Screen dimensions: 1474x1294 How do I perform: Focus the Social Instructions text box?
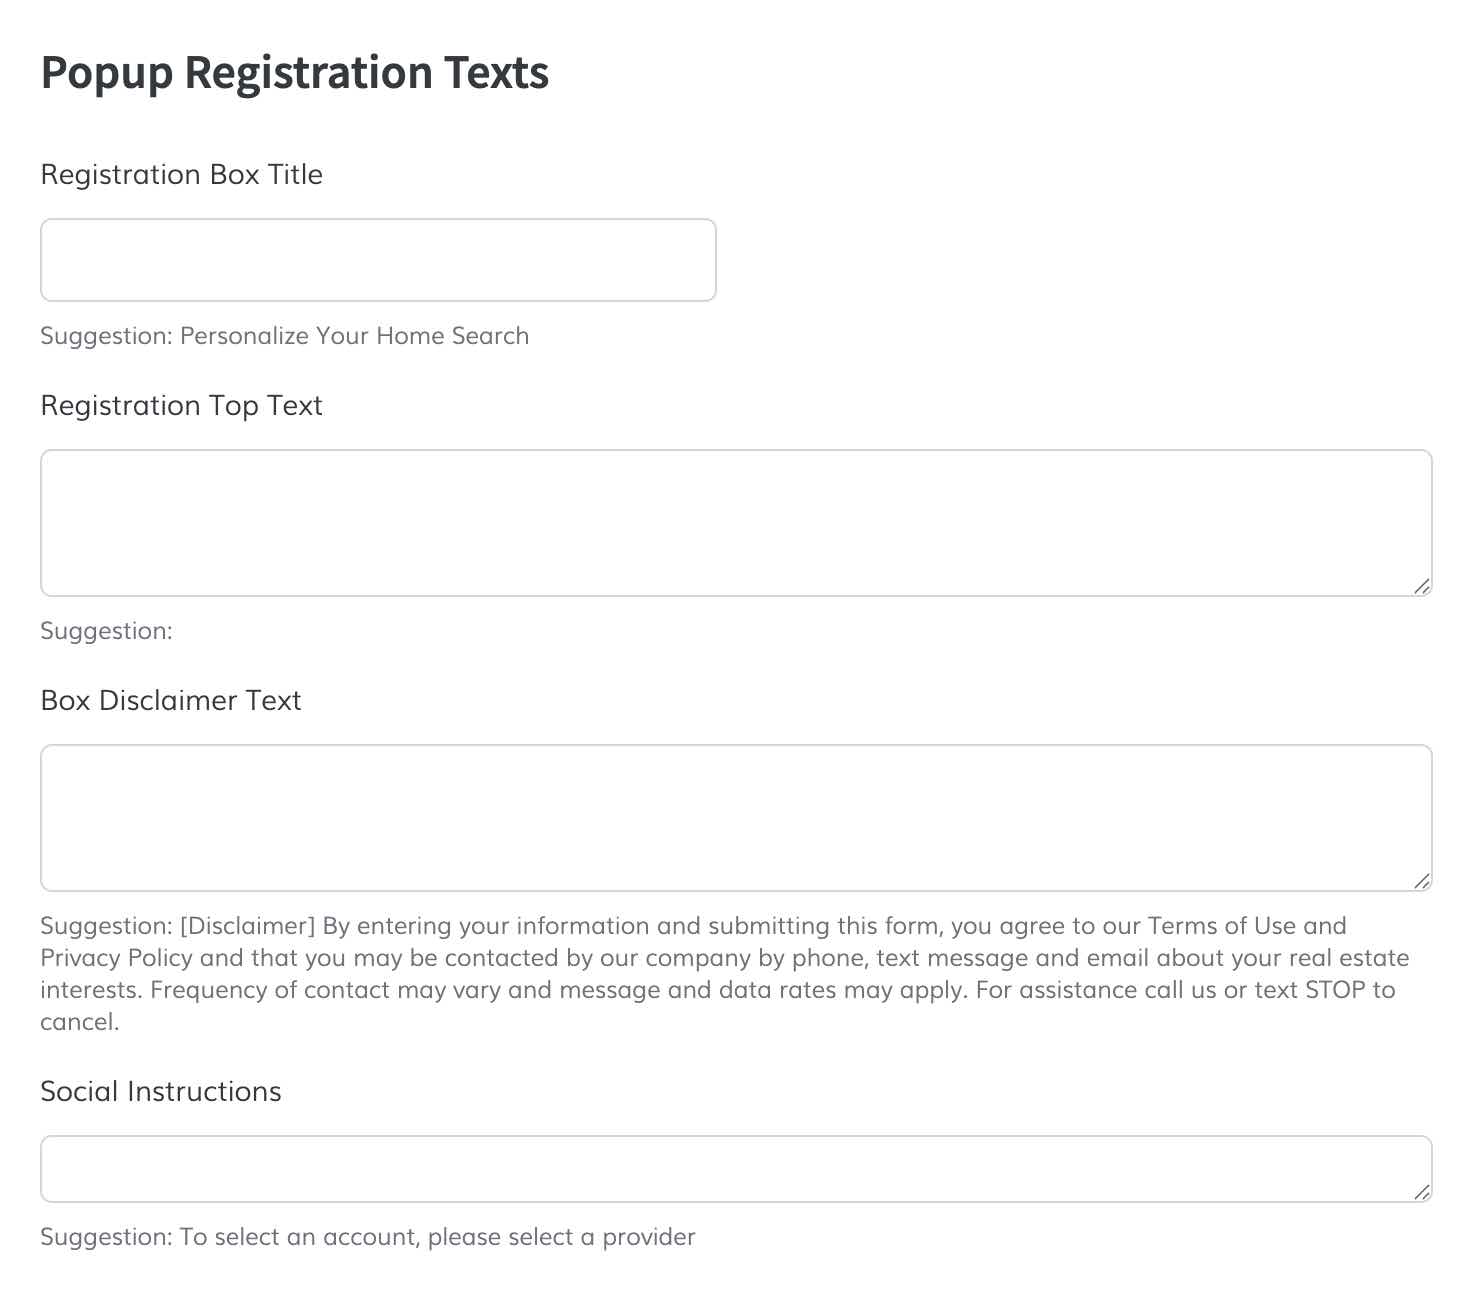point(736,1168)
